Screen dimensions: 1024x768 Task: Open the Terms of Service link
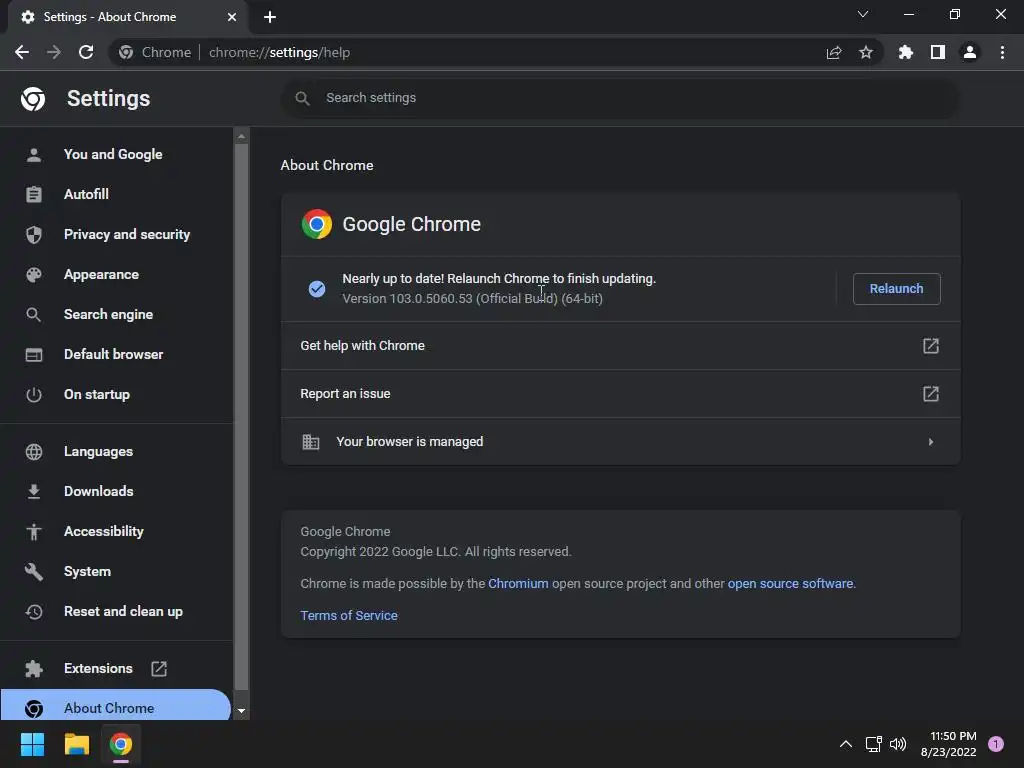[349, 615]
